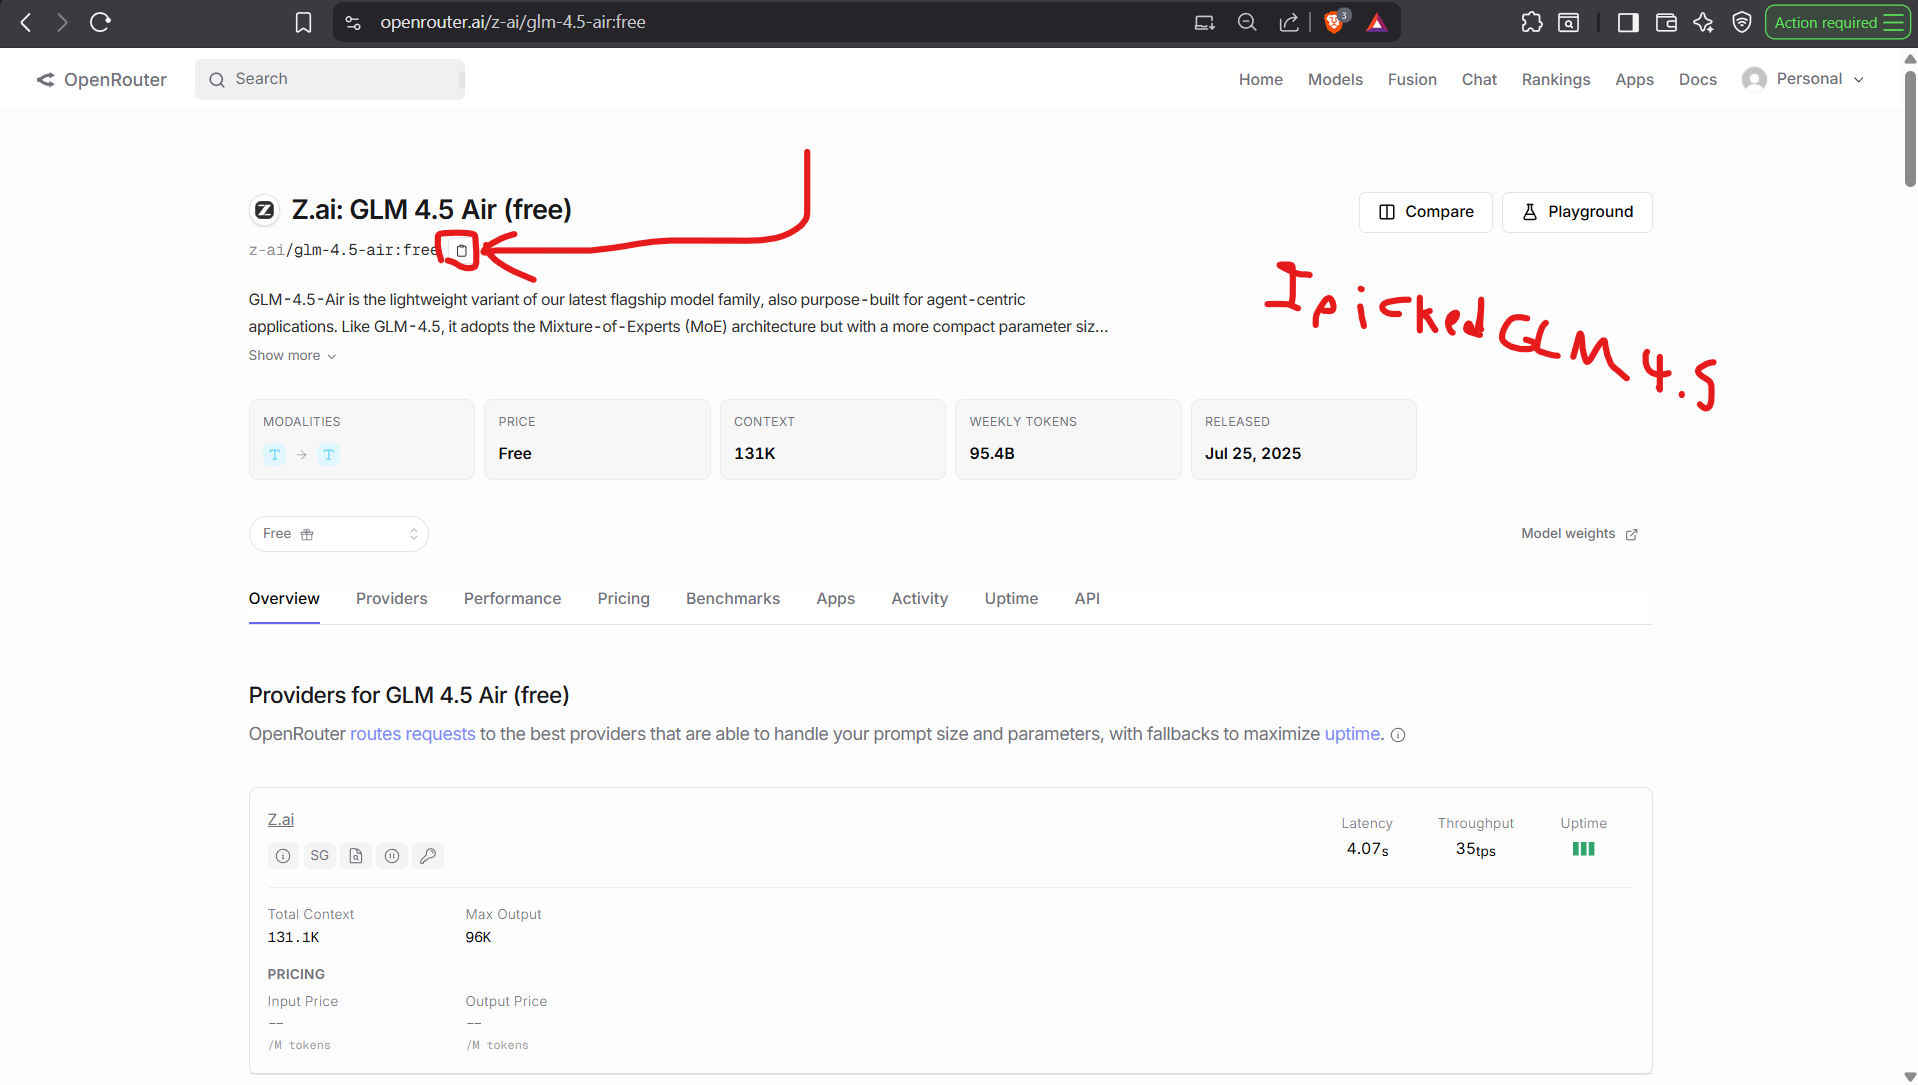Open Docs in the top navigation
This screenshot has height=1085, width=1918.
tap(1698, 79)
